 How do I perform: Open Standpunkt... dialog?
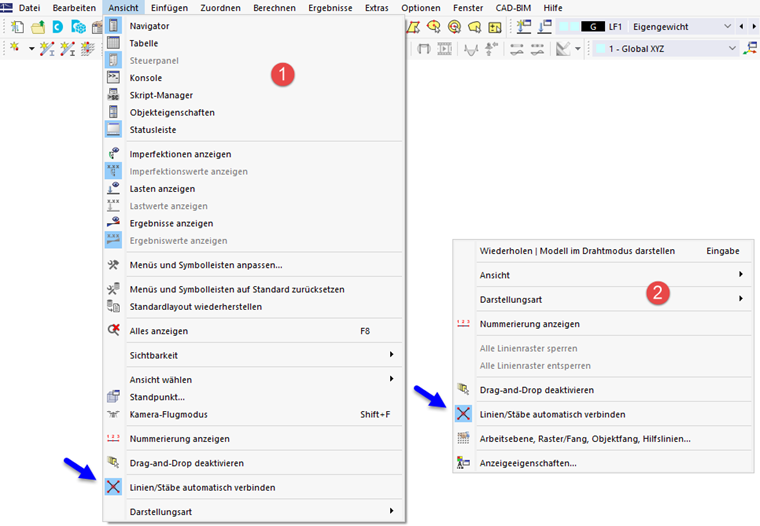pyautogui.click(x=253, y=397)
